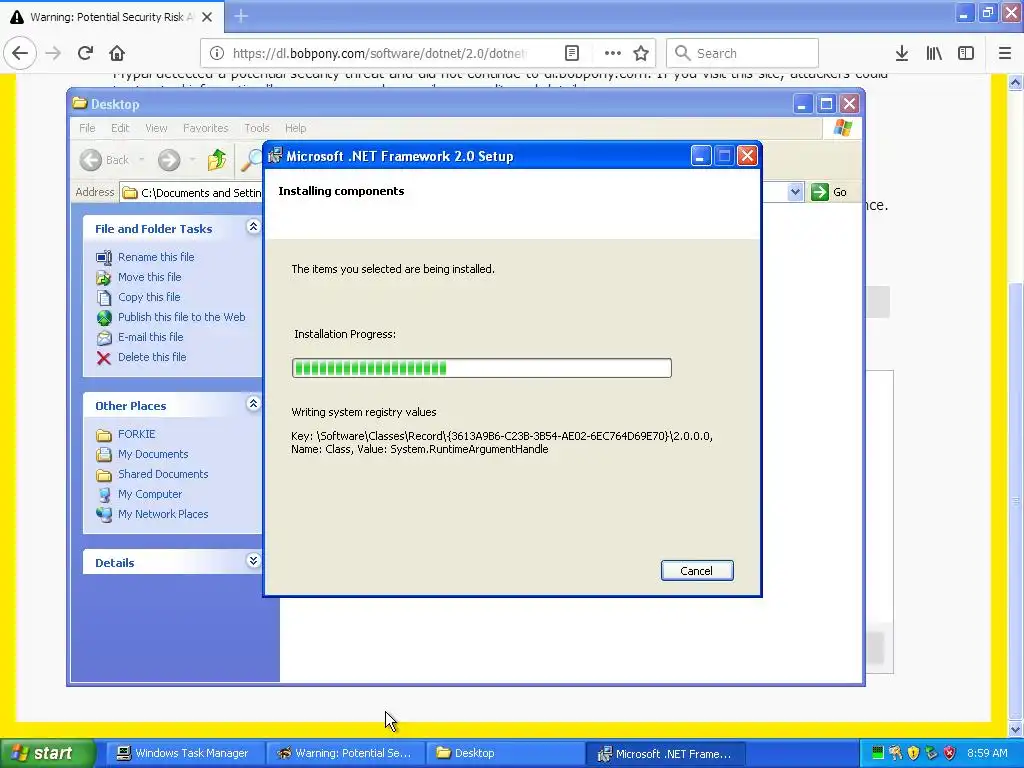1024x768 pixels.
Task: Click E-mail this file
Action: click(150, 337)
